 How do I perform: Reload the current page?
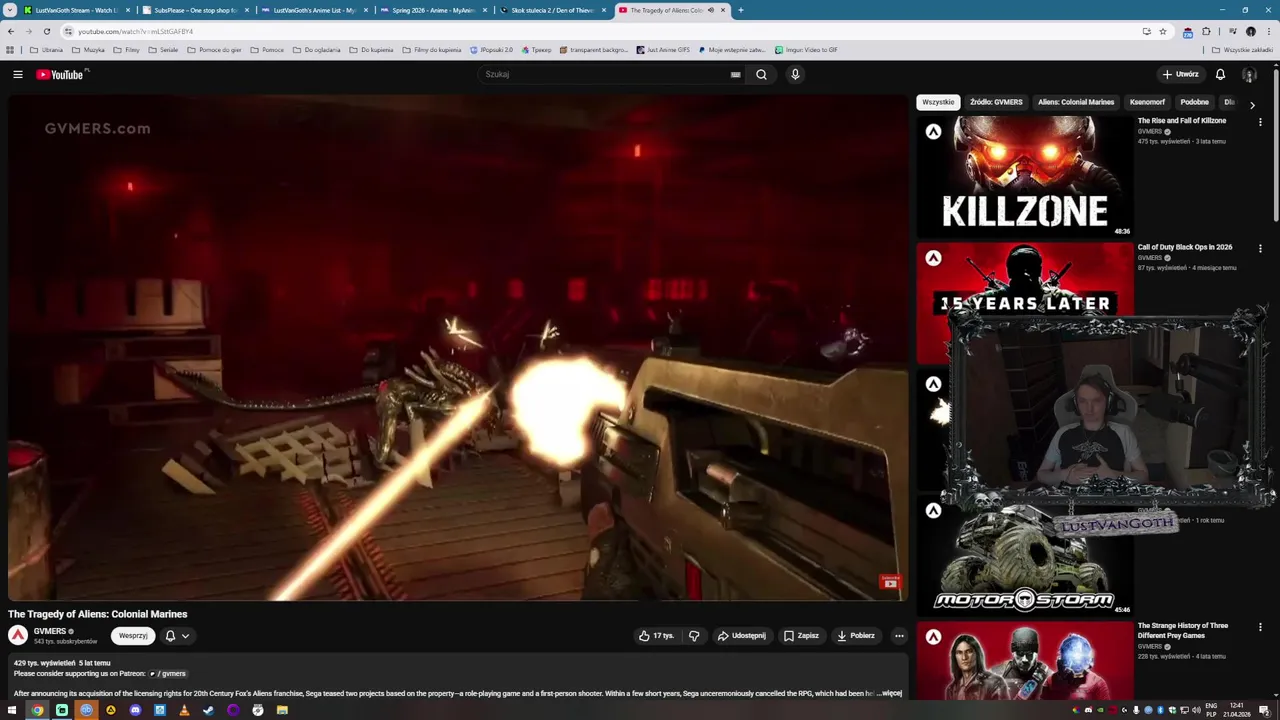[46, 31]
